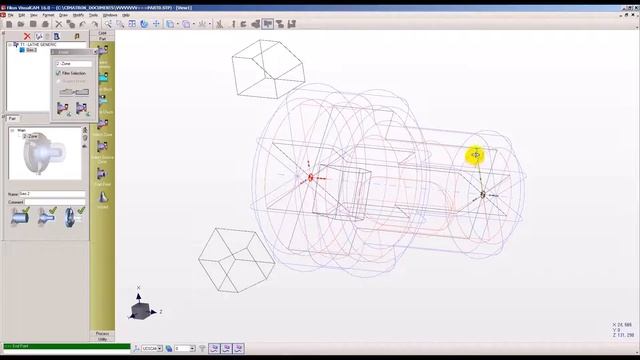Toggle the first checkmarked part icon
The image size is (640, 360).
click(x=20, y=217)
